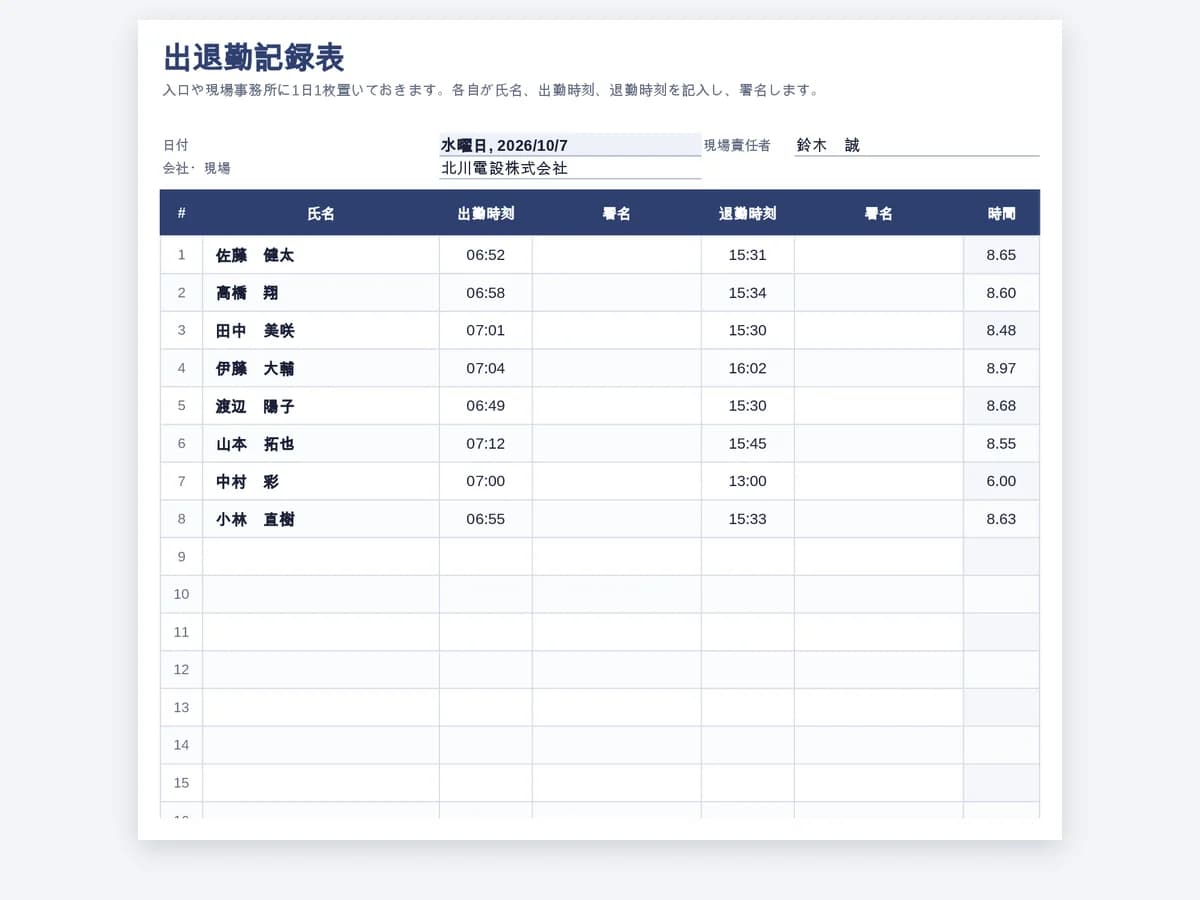The width and height of the screenshot is (1200, 900).
Task: Click clock-in time 07:12
Action: click(x=486, y=444)
